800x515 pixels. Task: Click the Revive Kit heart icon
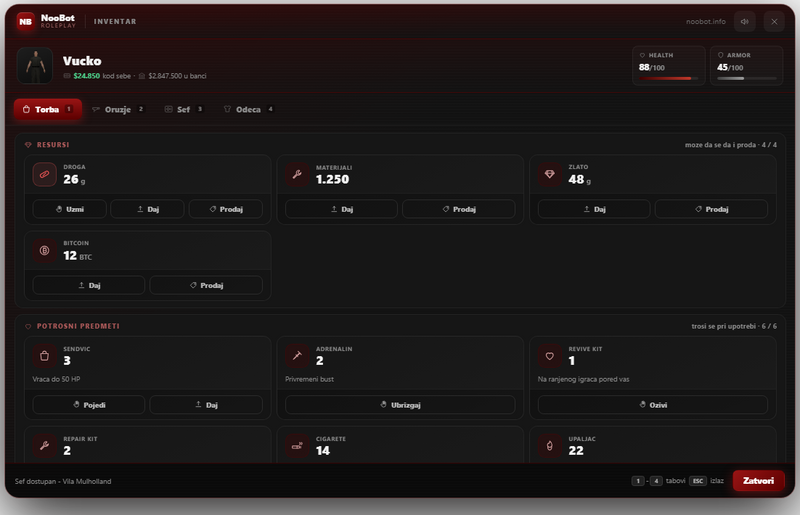click(549, 356)
